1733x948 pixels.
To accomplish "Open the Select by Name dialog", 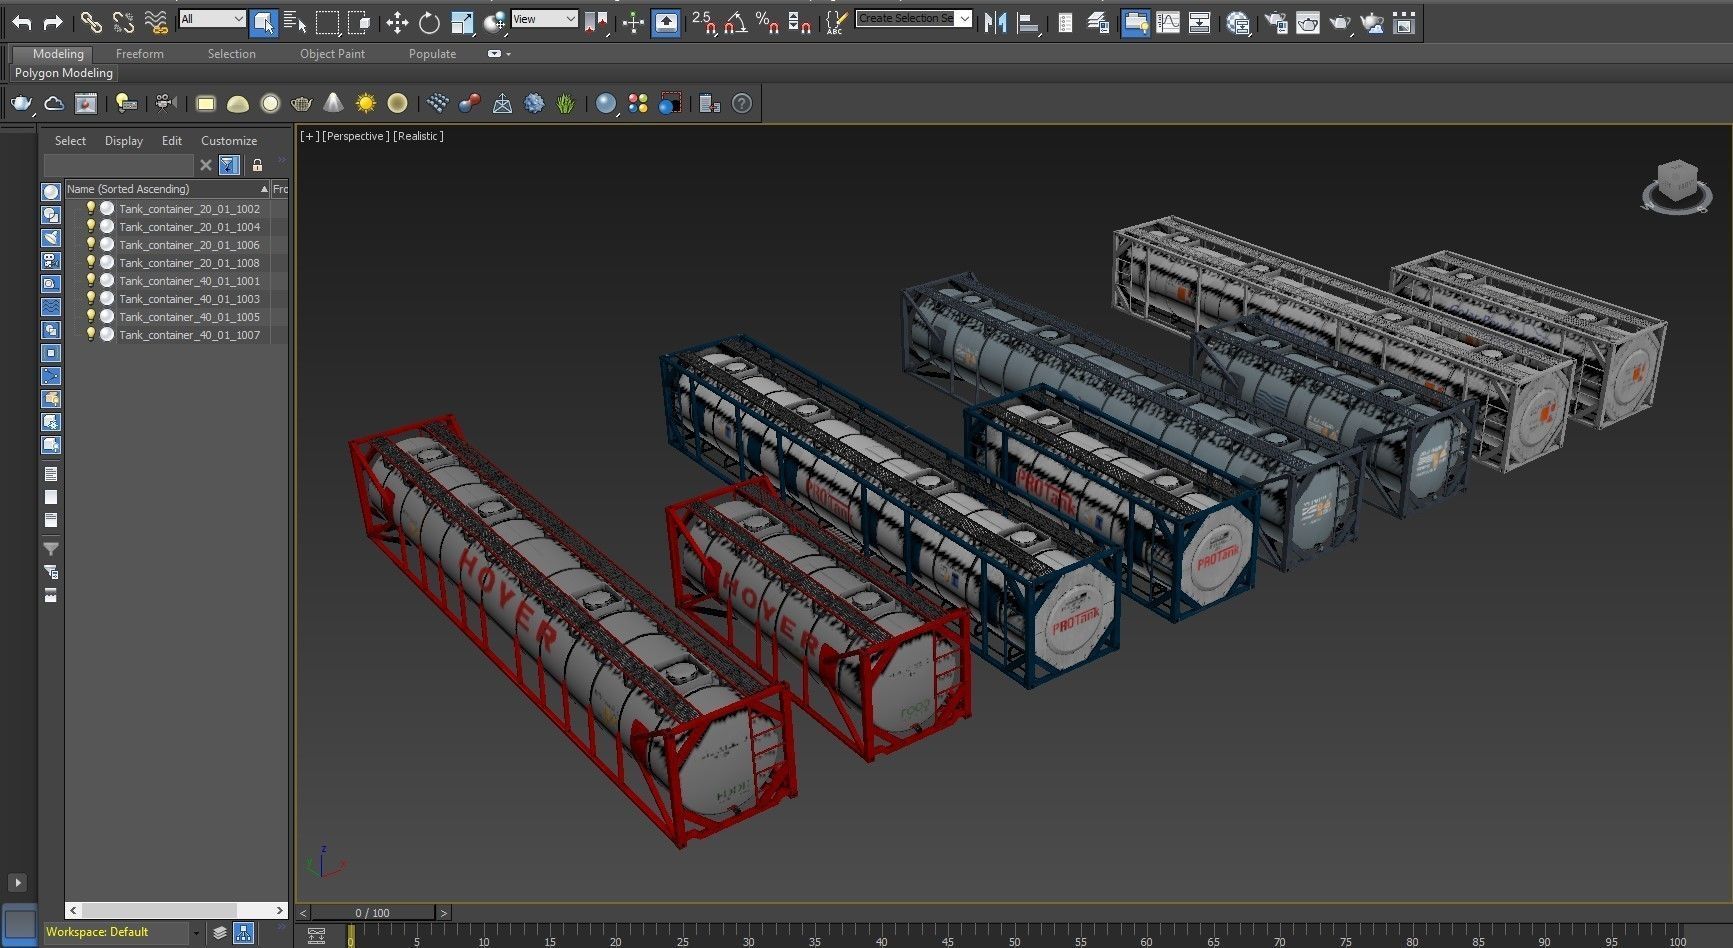I will (295, 22).
